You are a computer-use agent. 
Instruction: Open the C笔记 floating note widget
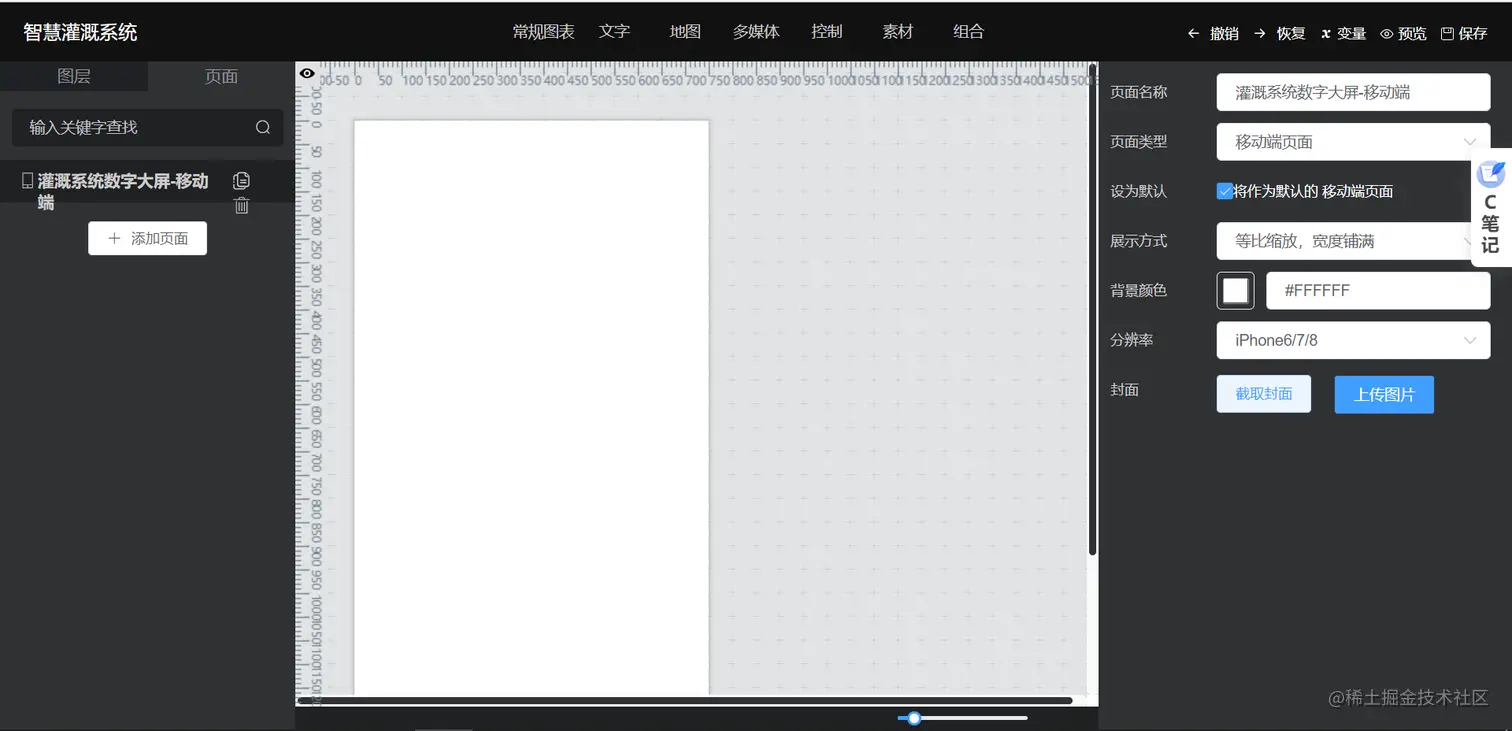[1490, 208]
